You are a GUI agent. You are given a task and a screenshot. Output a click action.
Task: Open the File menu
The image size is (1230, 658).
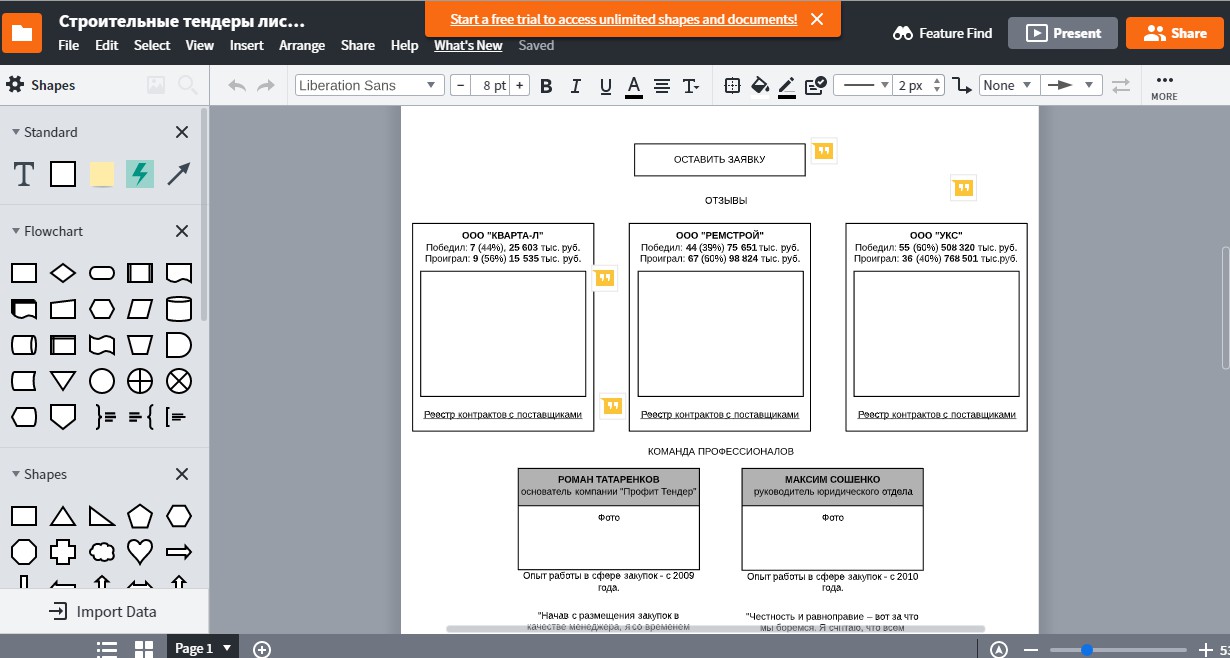68,45
